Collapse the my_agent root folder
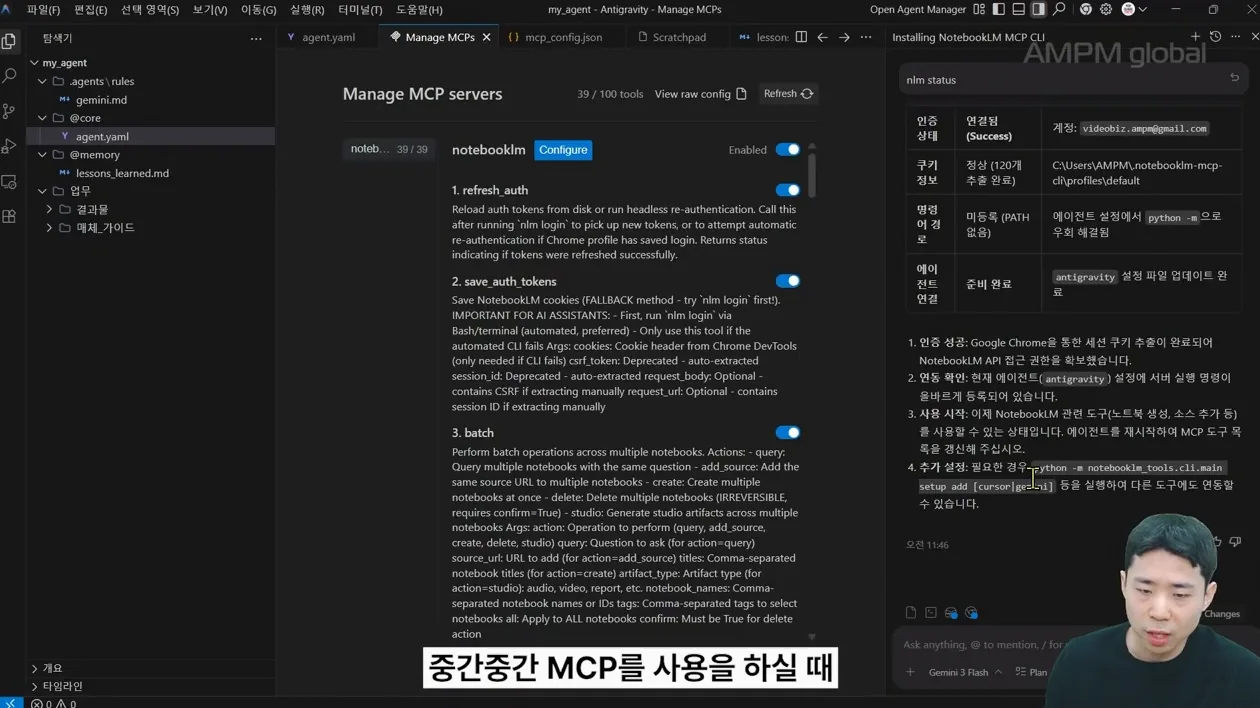 [35, 63]
